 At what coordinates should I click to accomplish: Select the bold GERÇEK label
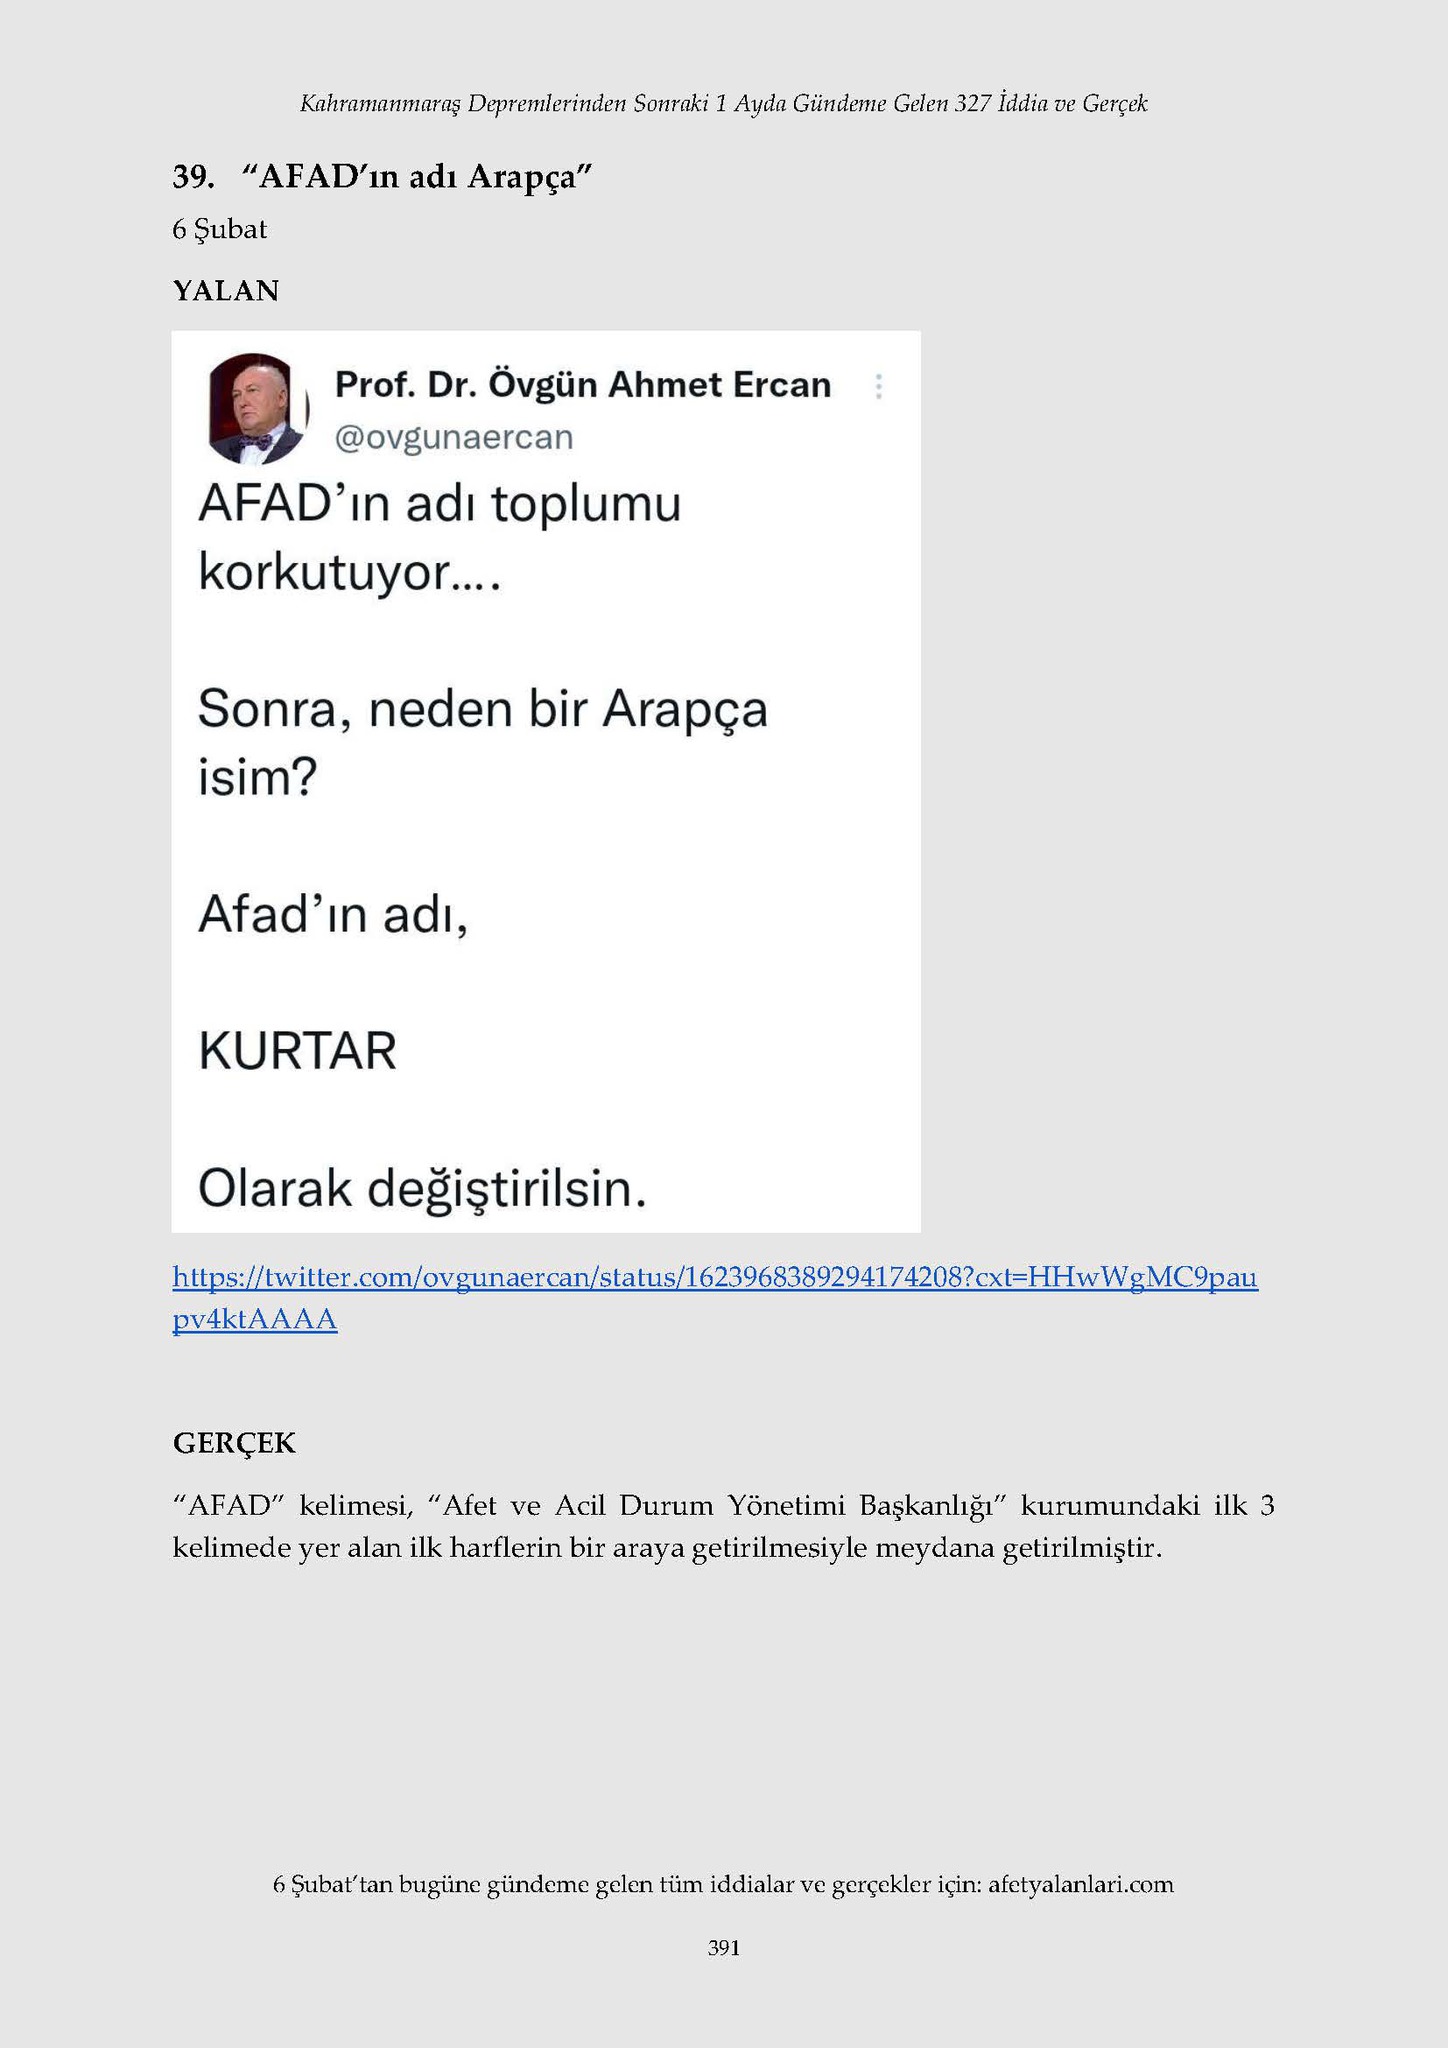point(234,1443)
